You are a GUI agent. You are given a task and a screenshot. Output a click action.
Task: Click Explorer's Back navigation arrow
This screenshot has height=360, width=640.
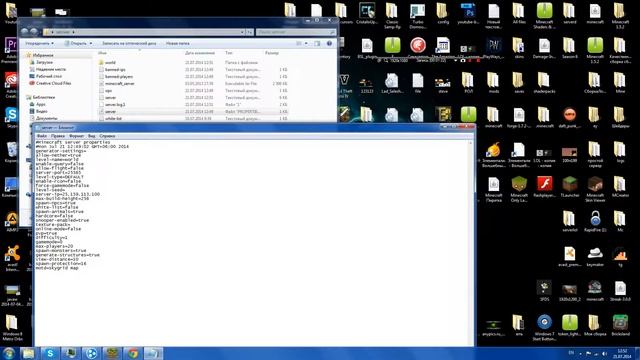[24, 31]
